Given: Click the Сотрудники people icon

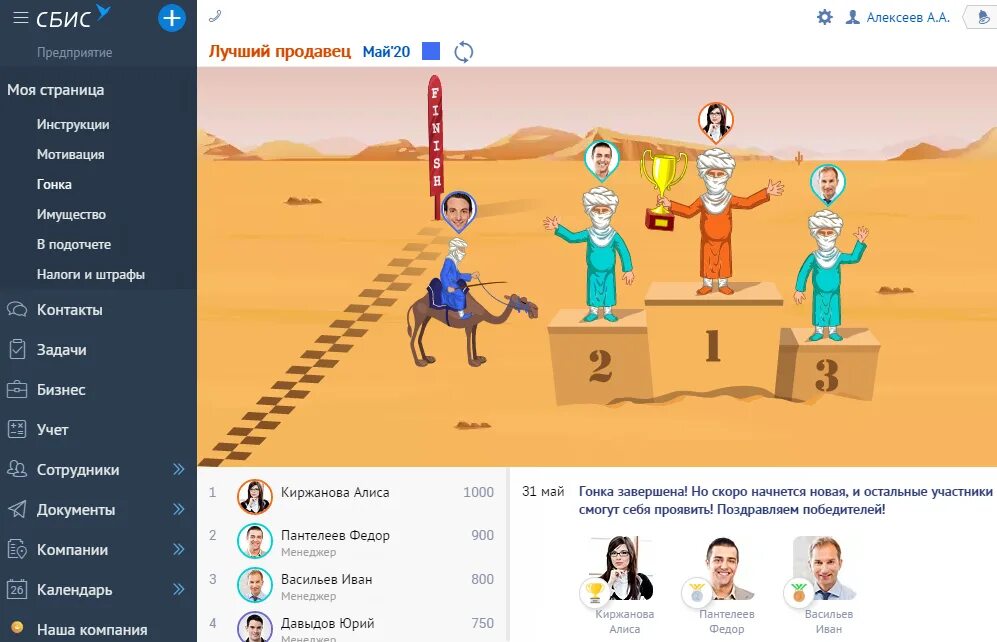Looking at the screenshot, I should [x=17, y=469].
